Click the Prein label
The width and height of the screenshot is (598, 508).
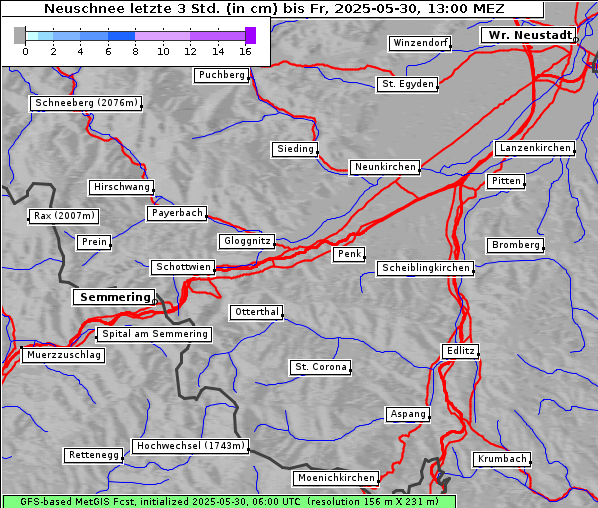(94, 242)
